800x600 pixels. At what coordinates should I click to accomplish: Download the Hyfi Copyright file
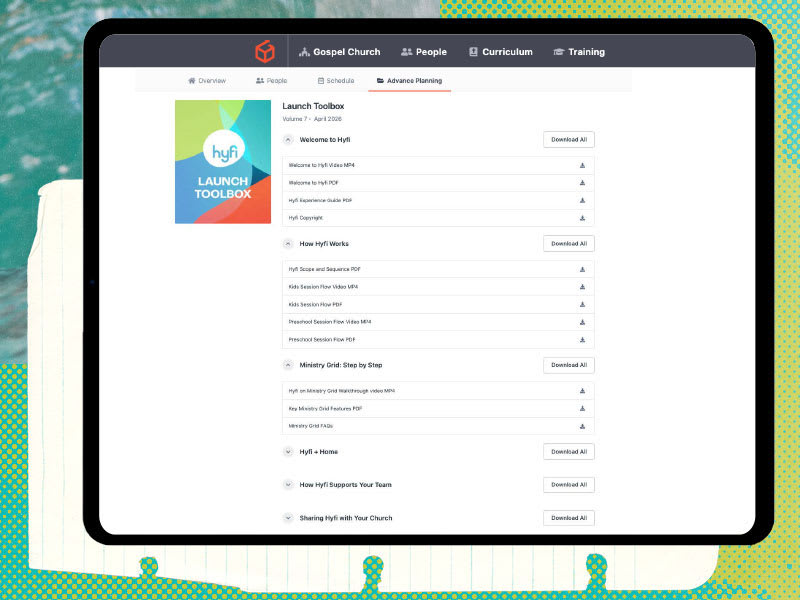pyautogui.click(x=582, y=218)
